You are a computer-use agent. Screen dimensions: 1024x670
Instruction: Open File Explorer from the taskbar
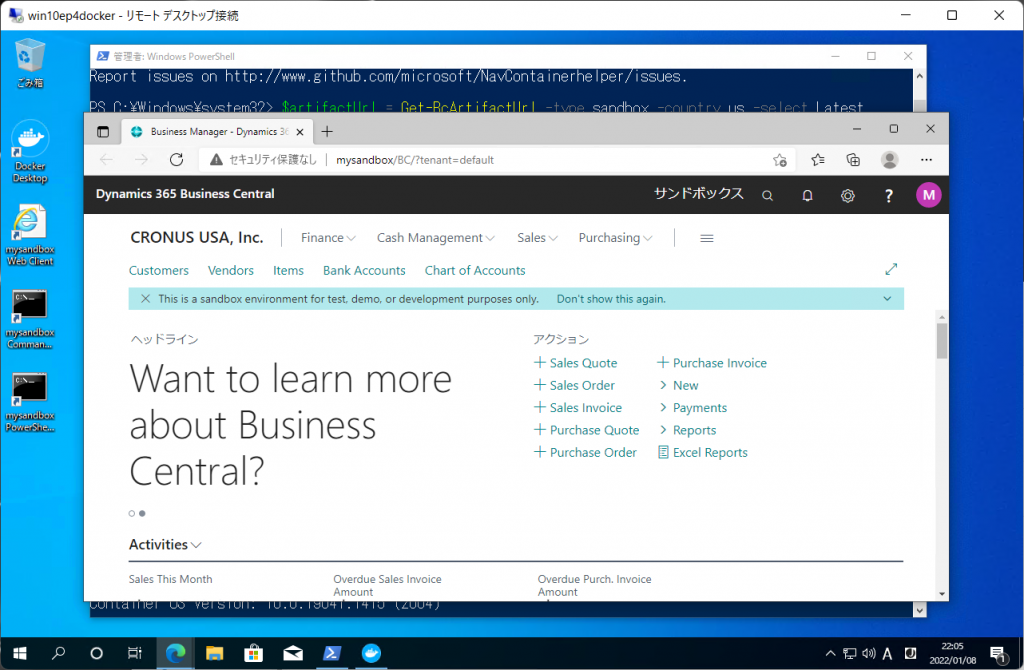(214, 653)
